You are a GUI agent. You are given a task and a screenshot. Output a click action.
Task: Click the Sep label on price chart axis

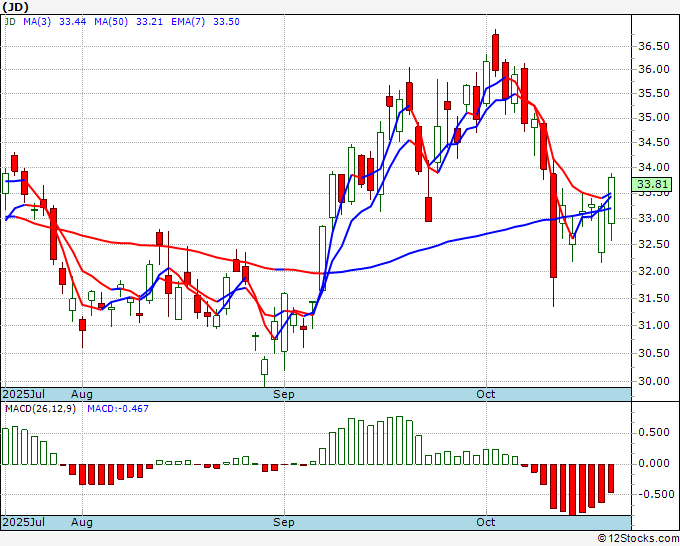pyautogui.click(x=284, y=394)
